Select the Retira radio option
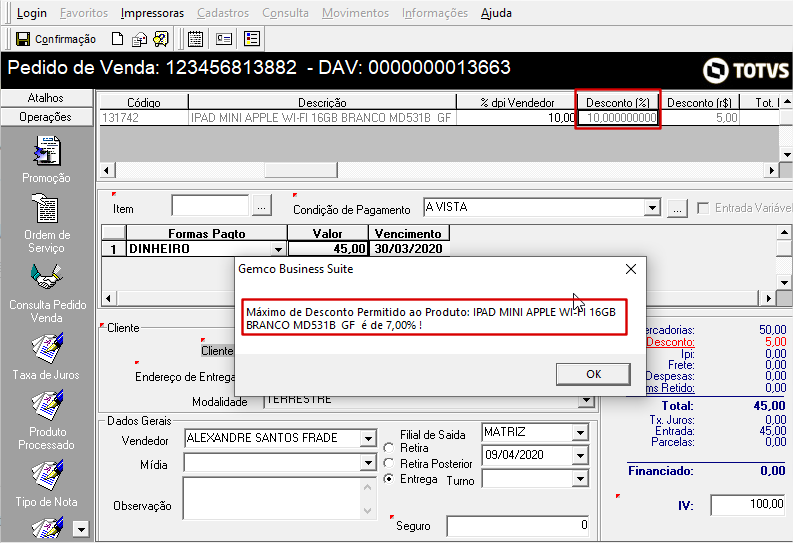 [388, 448]
